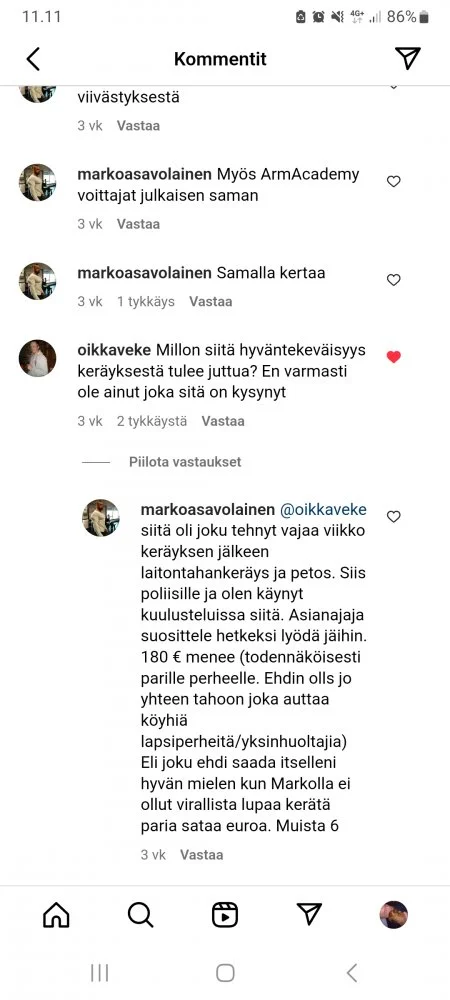Collapse replies with 'Piilota vastaukset'
Viewport: 450px width, 1000px height.
[x=185, y=462]
